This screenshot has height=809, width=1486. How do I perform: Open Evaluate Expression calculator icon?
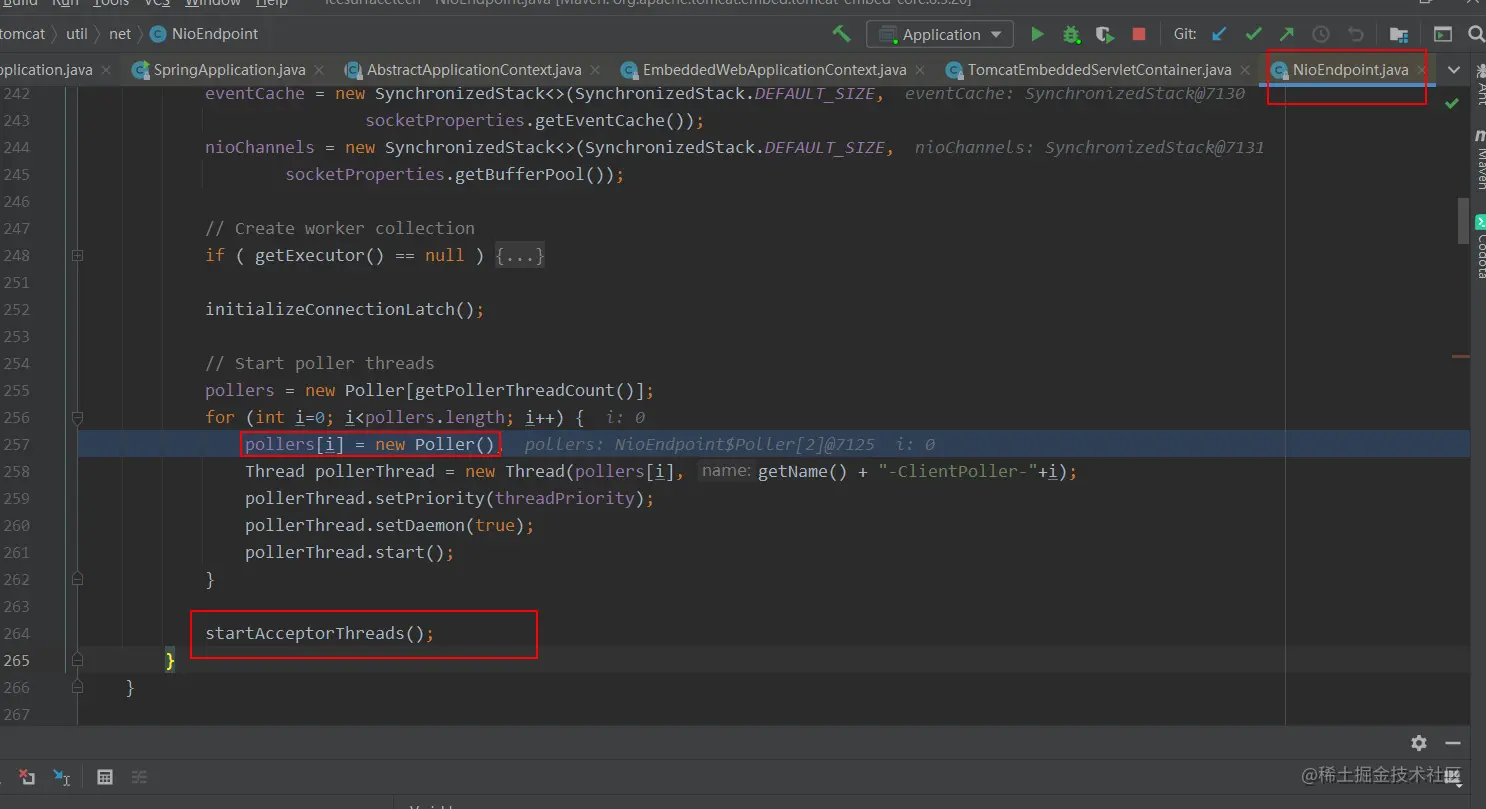[x=105, y=777]
